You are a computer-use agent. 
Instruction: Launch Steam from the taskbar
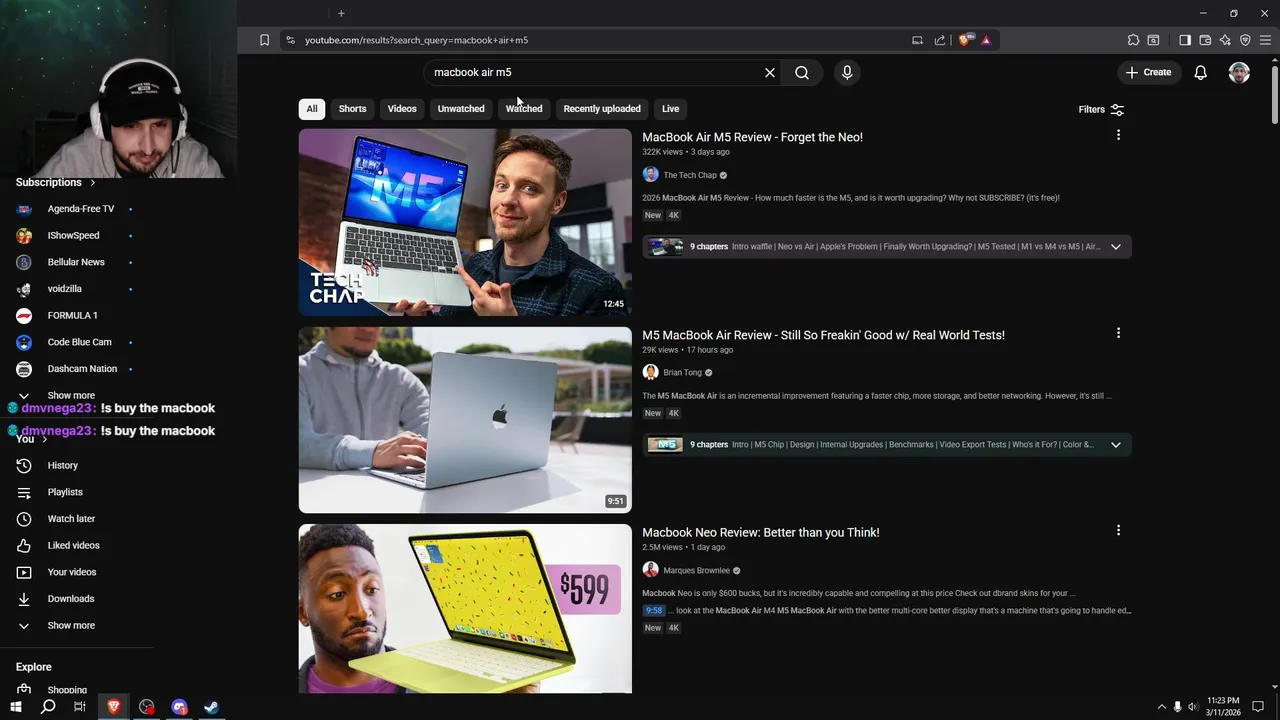coord(212,707)
